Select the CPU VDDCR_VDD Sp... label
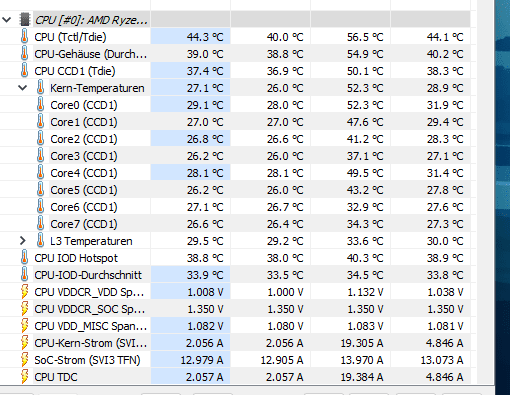Viewport: 510px width, 395px height. 89,292
